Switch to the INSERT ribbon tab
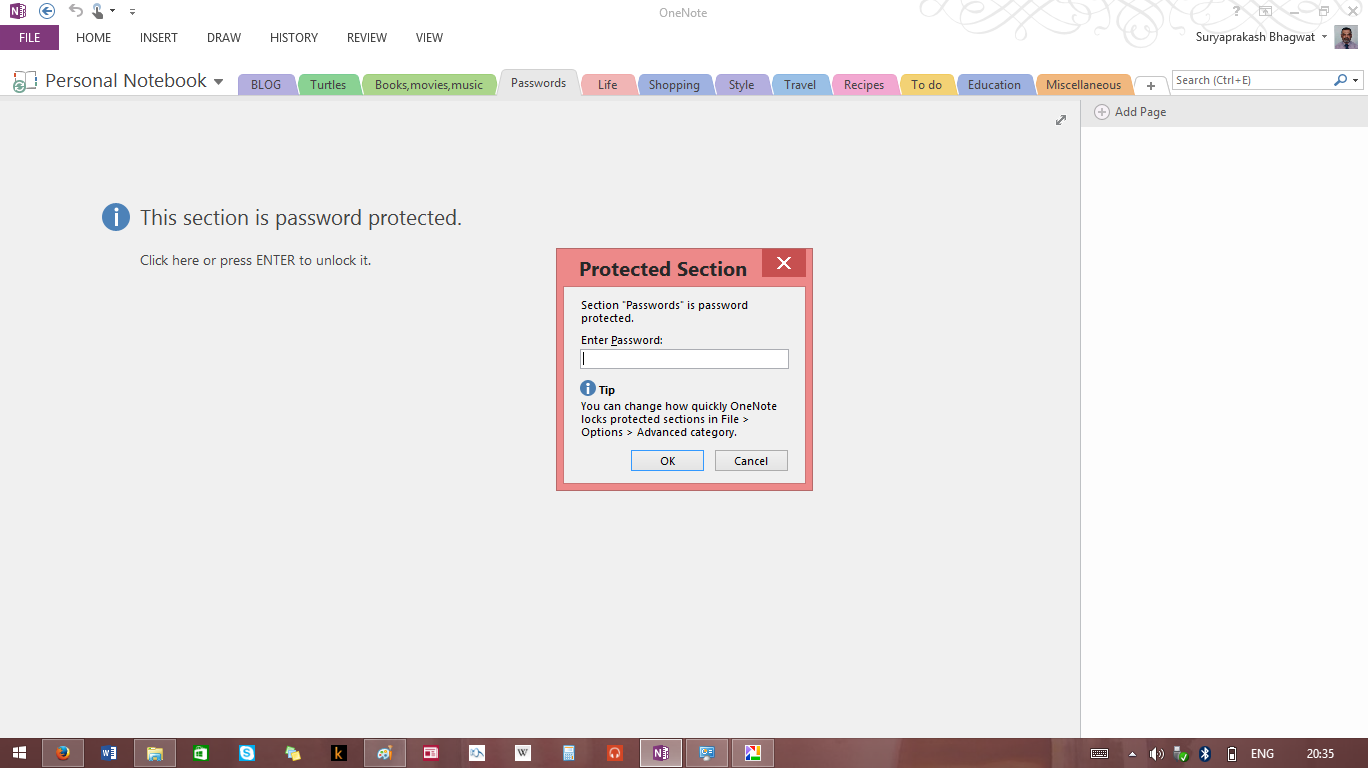This screenshot has width=1368, height=768. click(x=159, y=38)
